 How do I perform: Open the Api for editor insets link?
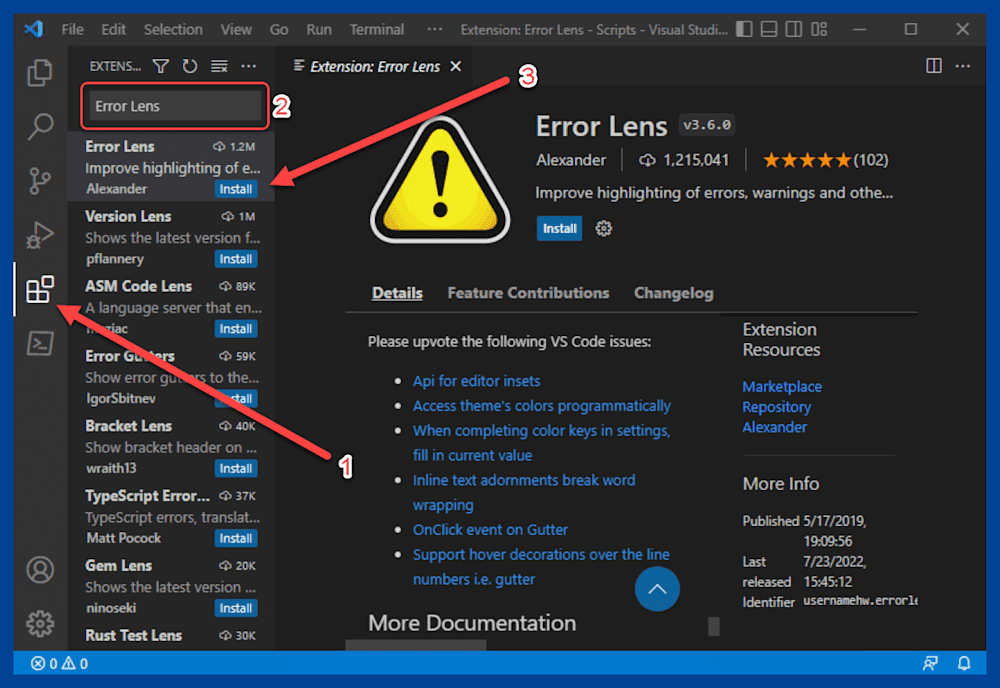click(476, 381)
